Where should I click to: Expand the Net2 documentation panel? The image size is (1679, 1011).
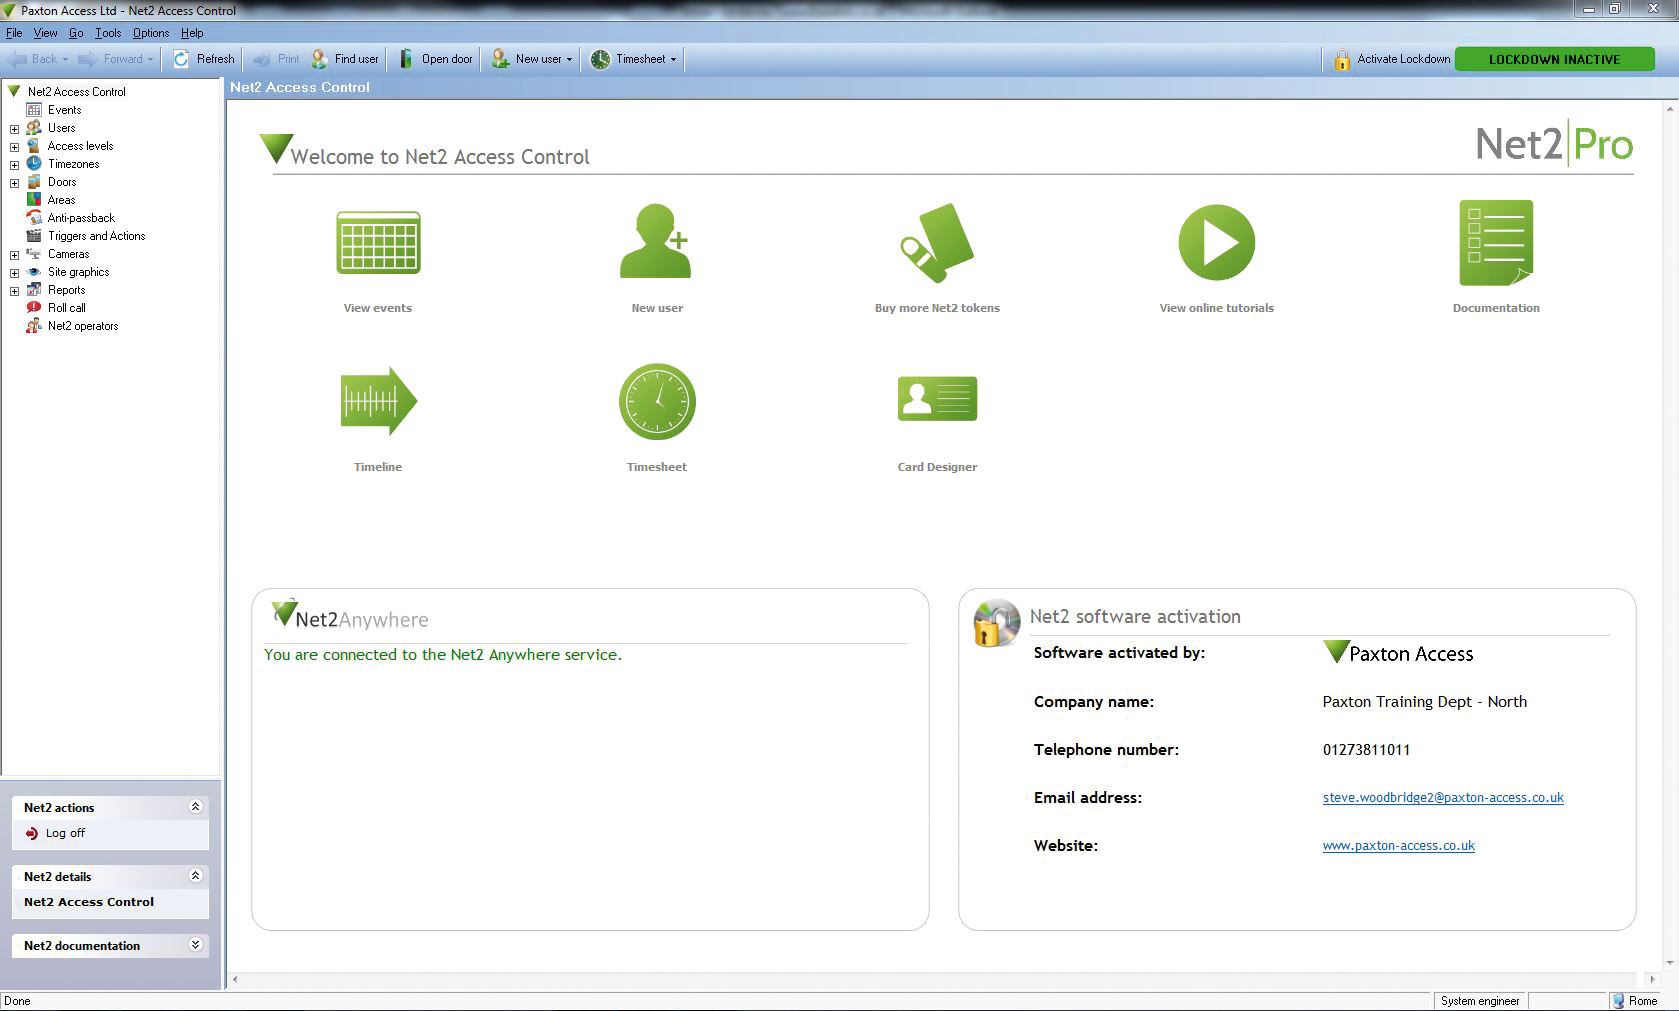tap(195, 945)
